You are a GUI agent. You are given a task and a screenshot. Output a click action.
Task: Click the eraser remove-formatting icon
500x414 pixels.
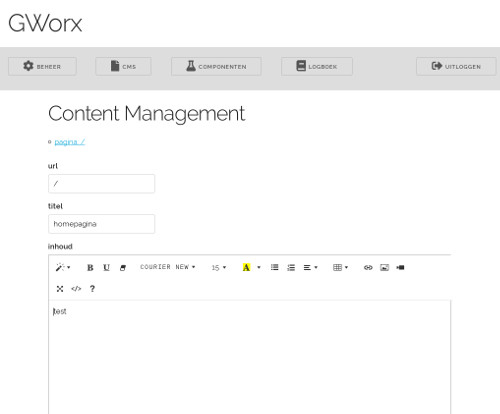coord(123,267)
